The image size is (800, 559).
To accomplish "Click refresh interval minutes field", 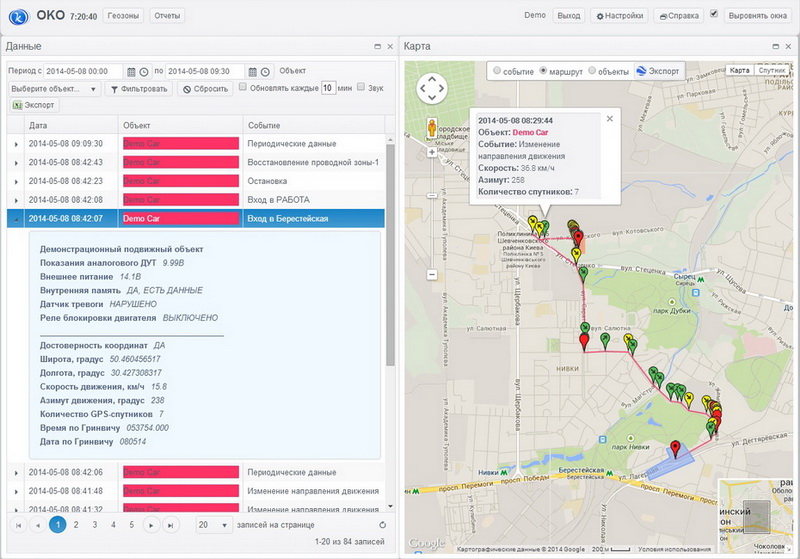I will pyautogui.click(x=328, y=88).
